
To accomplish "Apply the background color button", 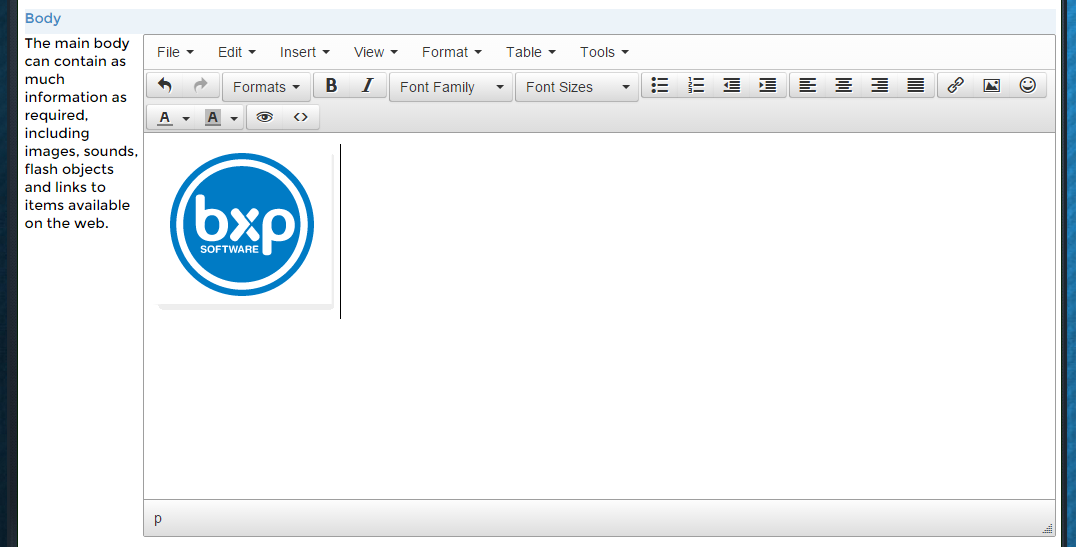I will click(x=213, y=117).
